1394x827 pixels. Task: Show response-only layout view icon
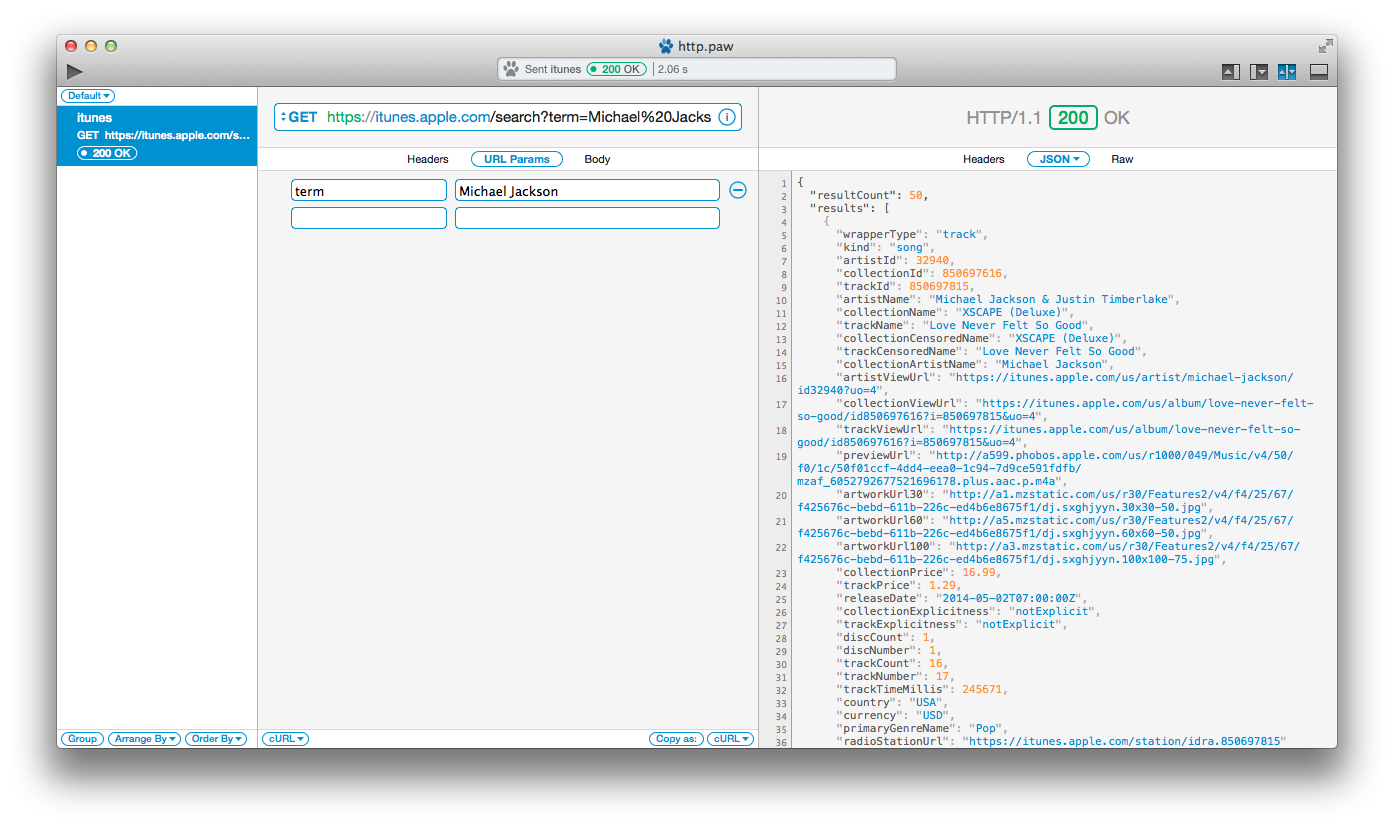coord(1259,72)
